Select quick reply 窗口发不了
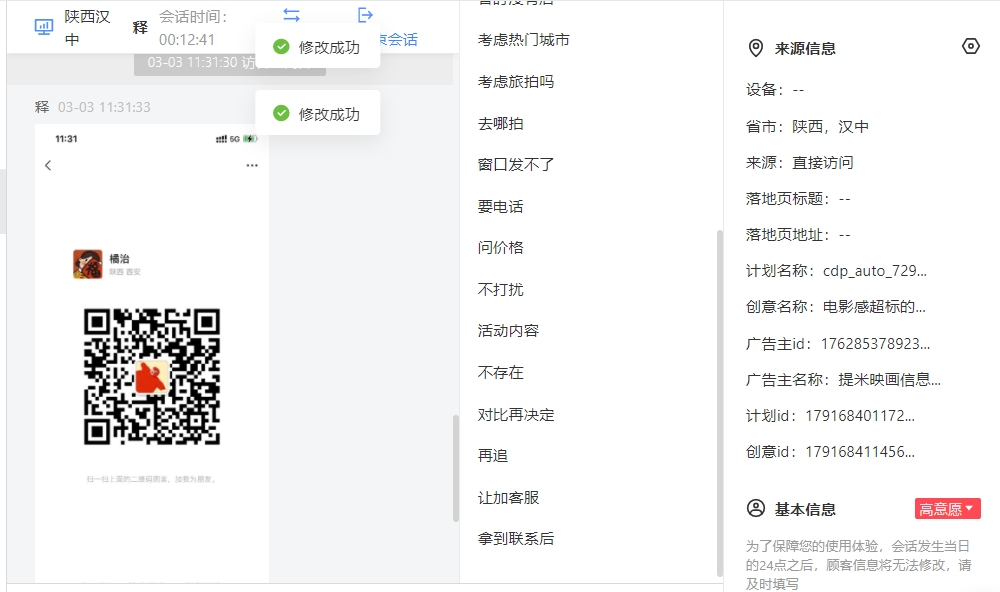Image resolution: width=1000 pixels, height=592 pixels. pos(516,165)
